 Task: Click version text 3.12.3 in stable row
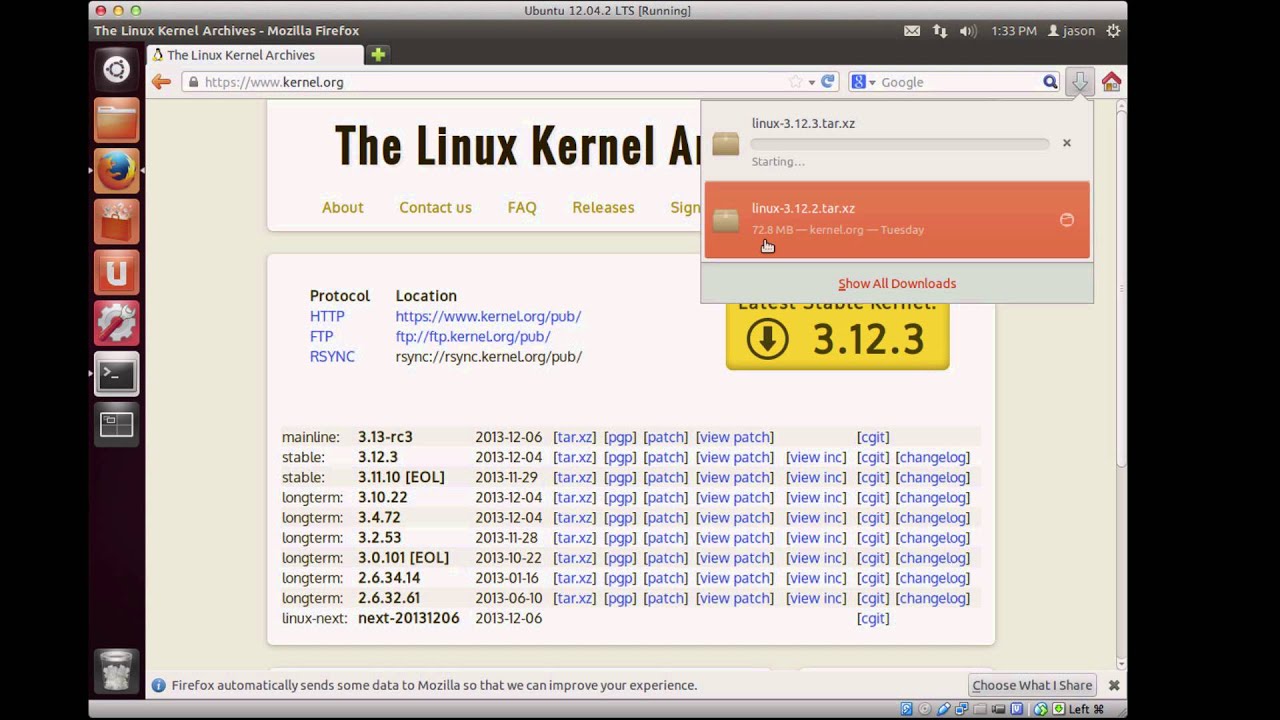pyautogui.click(x=378, y=457)
